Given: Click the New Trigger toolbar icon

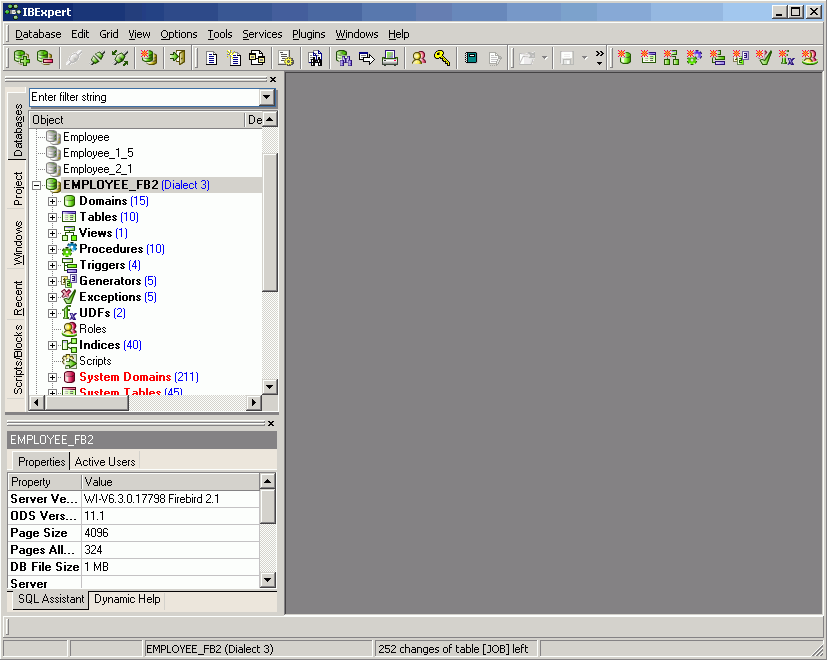Looking at the screenshot, I should (x=717, y=57).
